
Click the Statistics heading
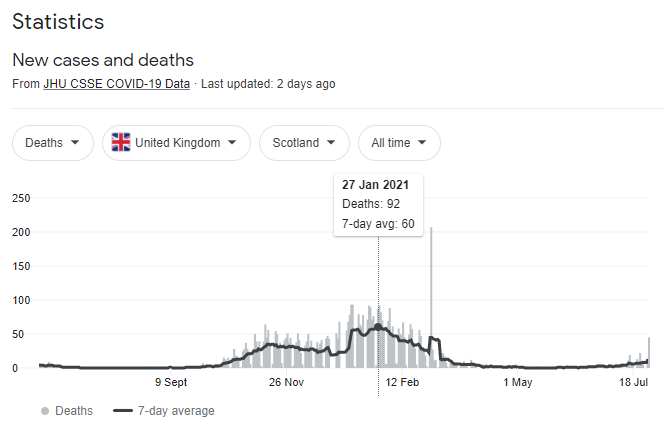pyautogui.click(x=58, y=21)
